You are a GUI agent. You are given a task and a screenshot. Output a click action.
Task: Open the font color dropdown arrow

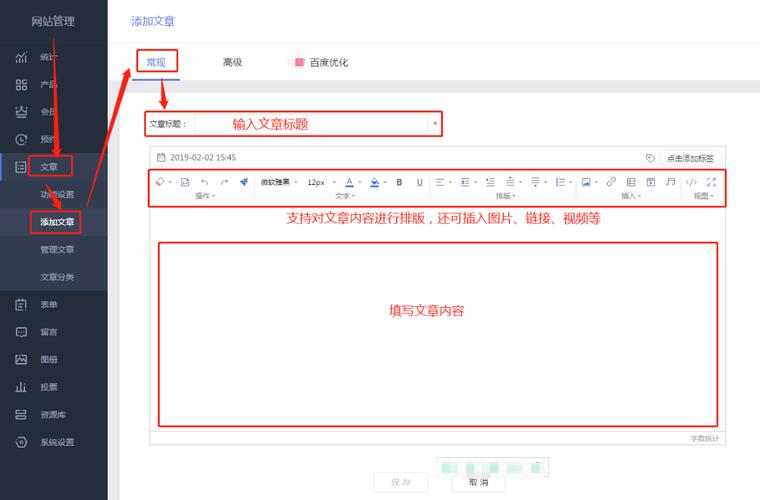coord(360,183)
